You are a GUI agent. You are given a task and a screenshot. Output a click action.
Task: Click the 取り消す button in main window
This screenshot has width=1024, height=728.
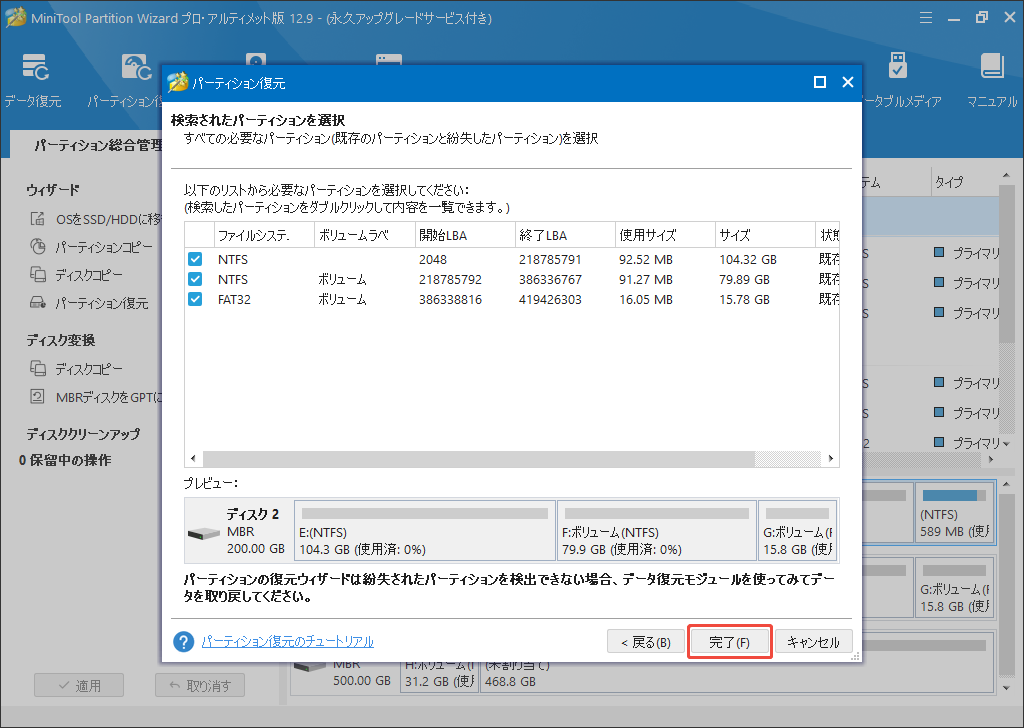pos(200,686)
